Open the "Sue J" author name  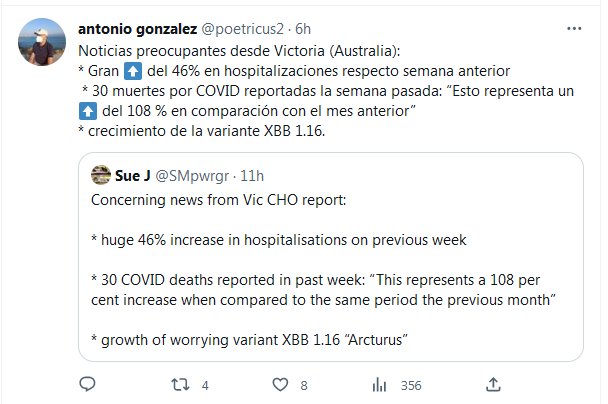tap(133, 176)
